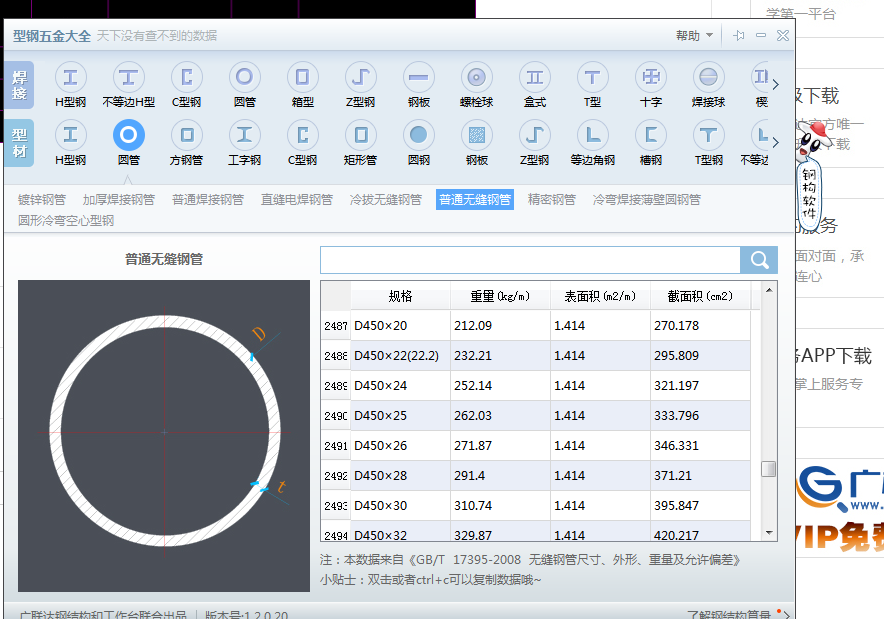Select the 螺栓球 icon
884x619 pixels.
(x=476, y=77)
